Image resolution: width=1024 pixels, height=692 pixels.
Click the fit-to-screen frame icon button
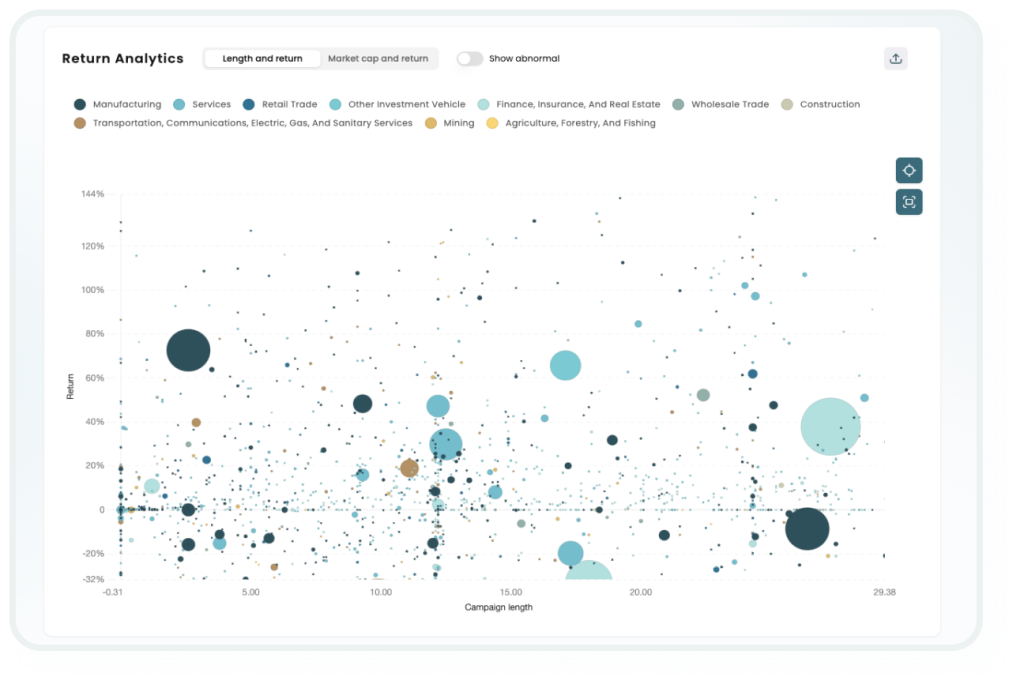909,202
